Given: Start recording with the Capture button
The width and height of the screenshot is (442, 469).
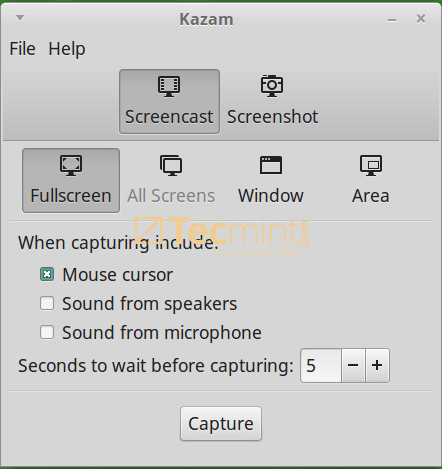Looking at the screenshot, I should click(221, 424).
